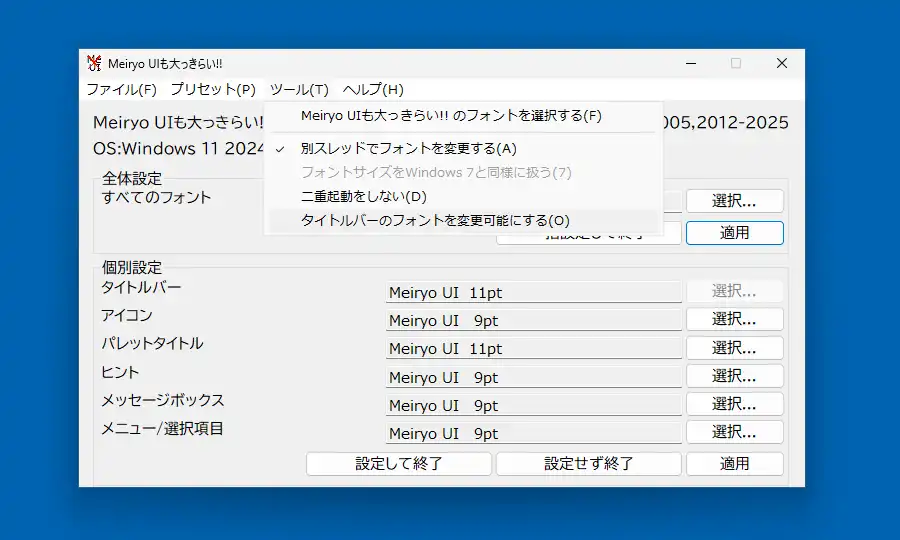
Task: Click the タイトルバー label
Action: 141,287
